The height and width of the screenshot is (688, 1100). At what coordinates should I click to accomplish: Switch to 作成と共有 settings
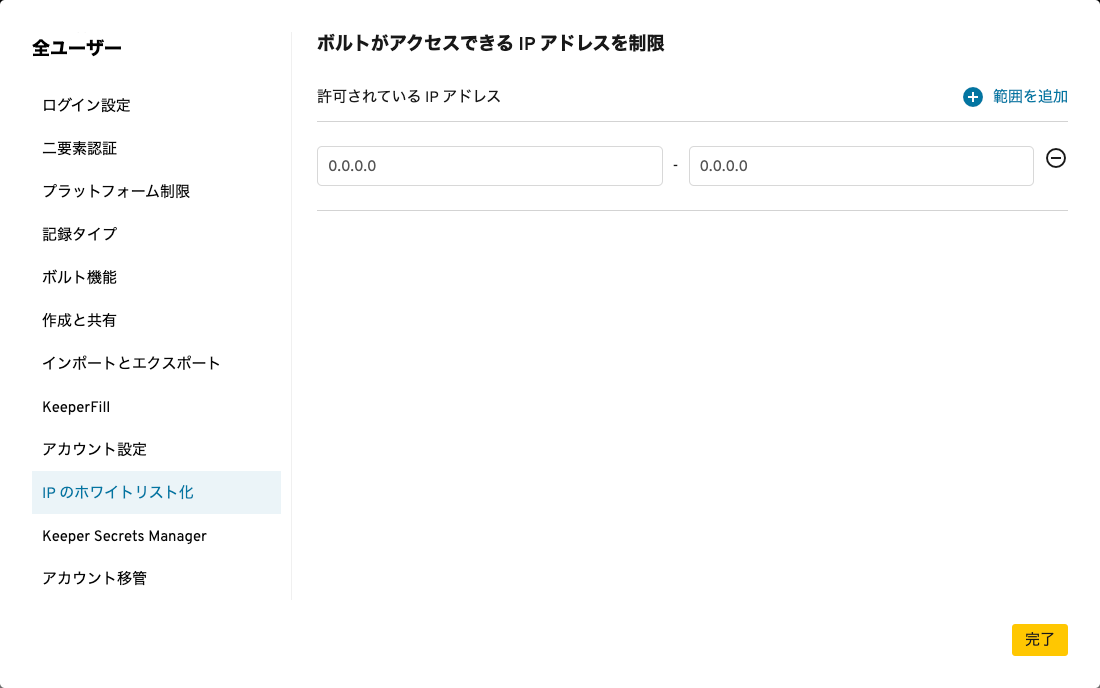click(x=80, y=320)
